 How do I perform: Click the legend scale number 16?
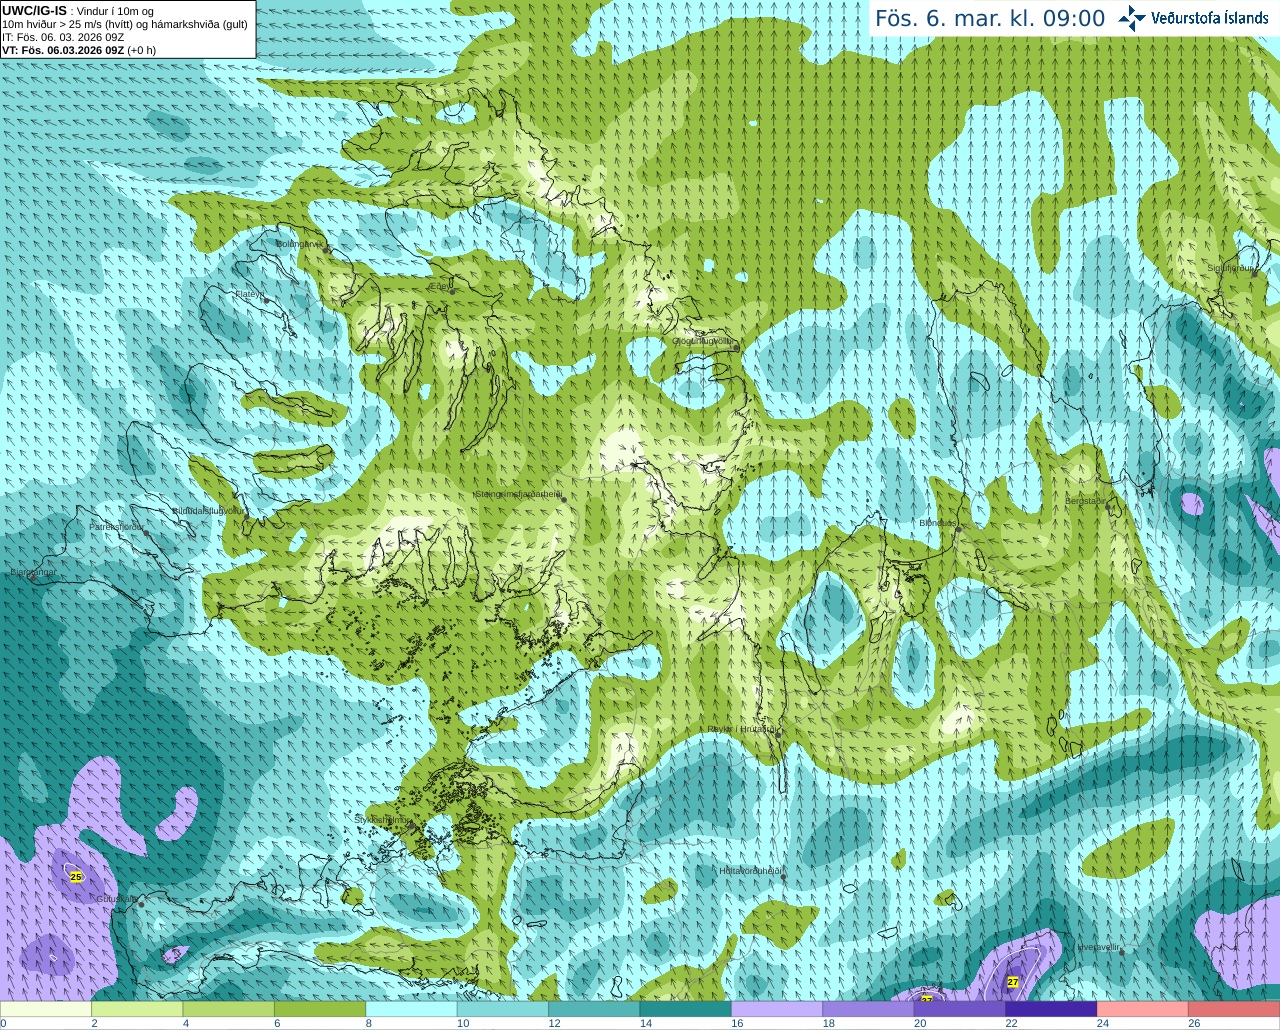click(x=737, y=1023)
